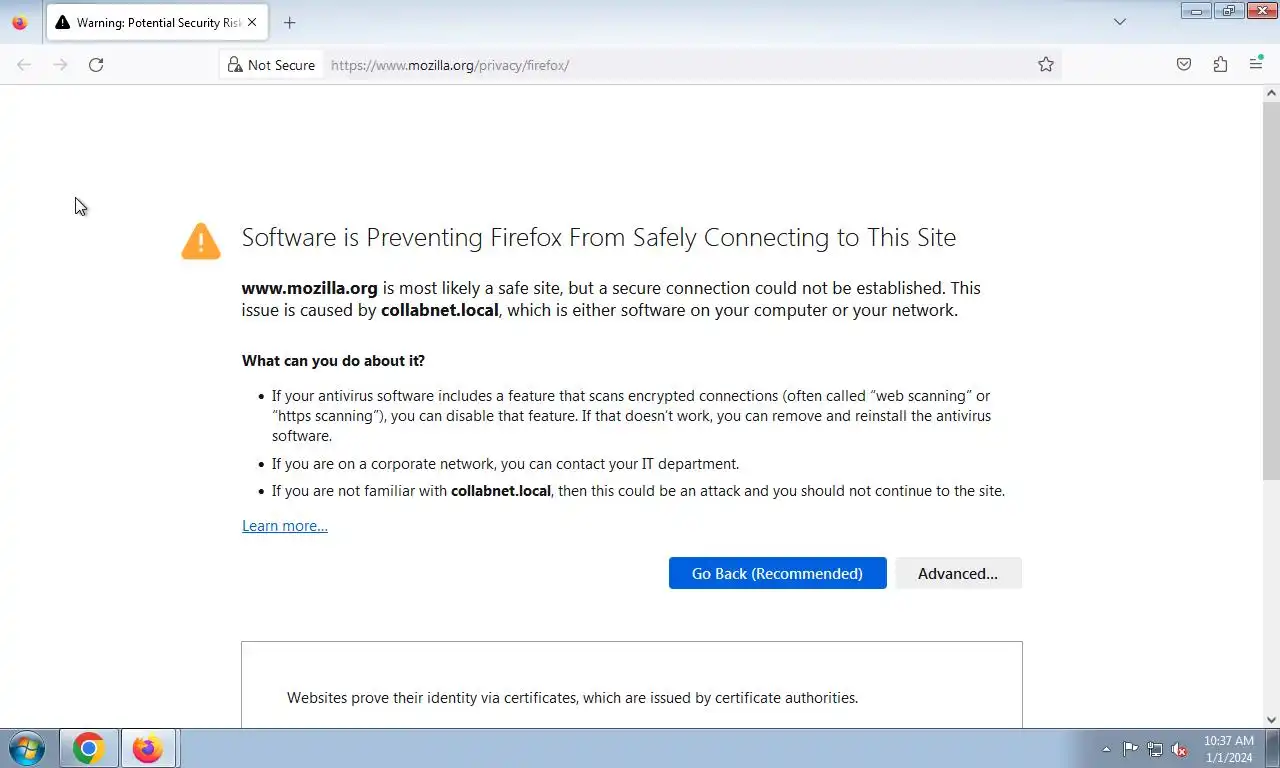The width and height of the screenshot is (1280, 768).
Task: Click the page scrollbar down arrow
Action: [x=1272, y=719]
